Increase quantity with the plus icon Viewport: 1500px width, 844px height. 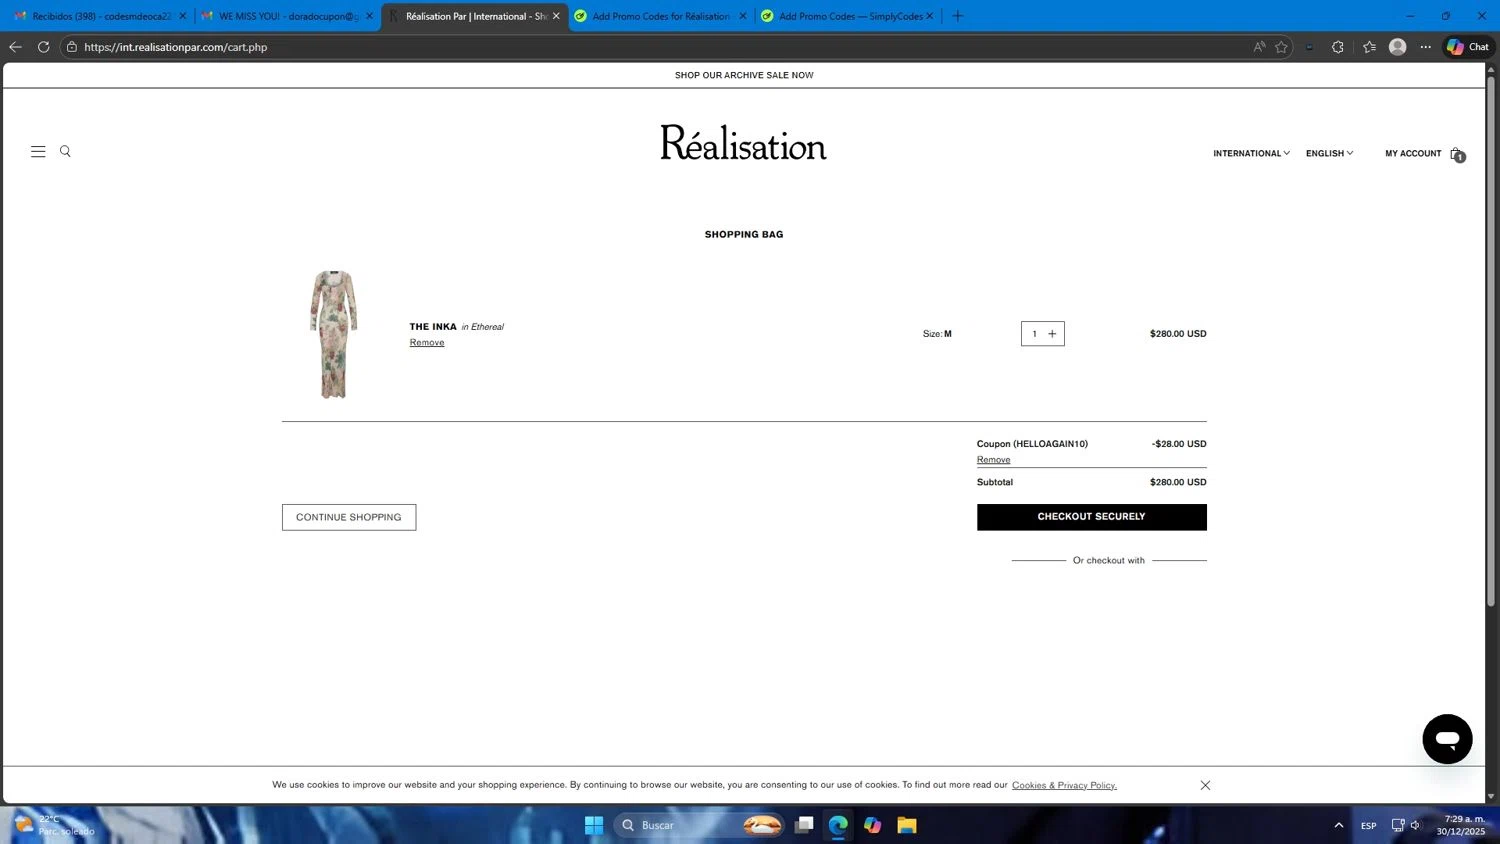point(1052,334)
